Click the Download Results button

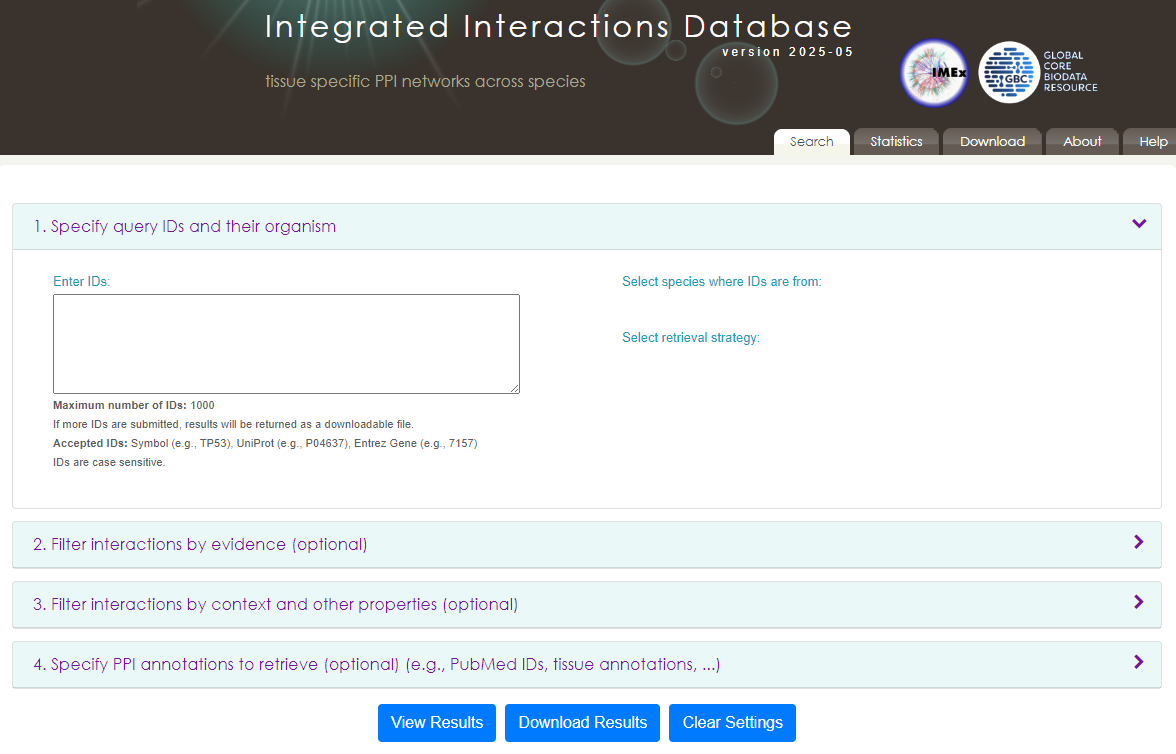tap(582, 723)
